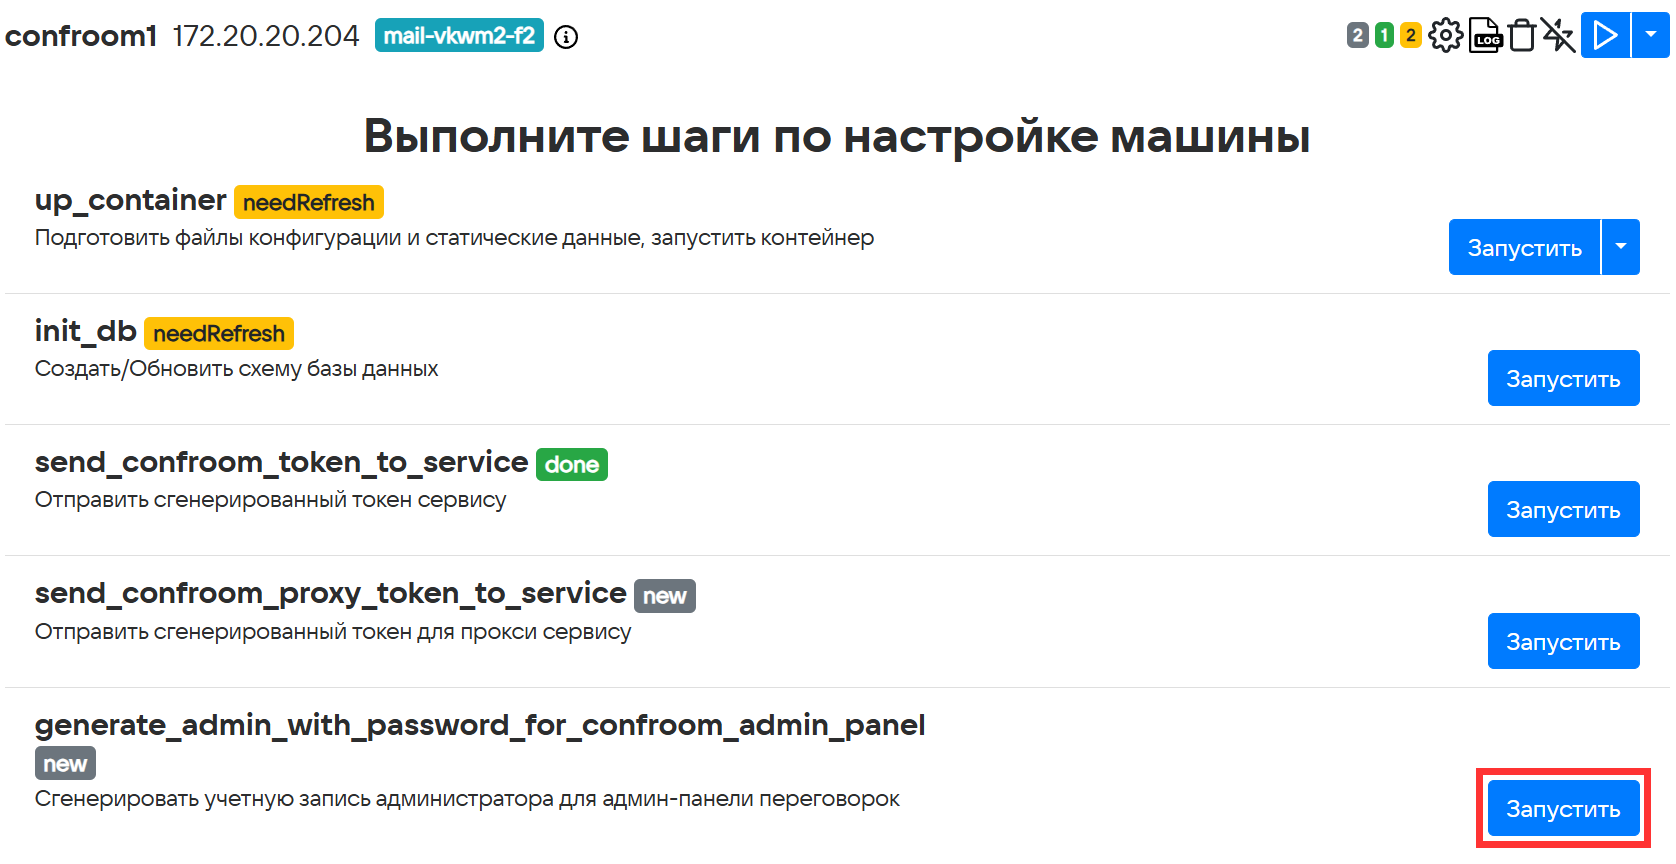Click the gray counter badge showing 2

pos(1357,36)
